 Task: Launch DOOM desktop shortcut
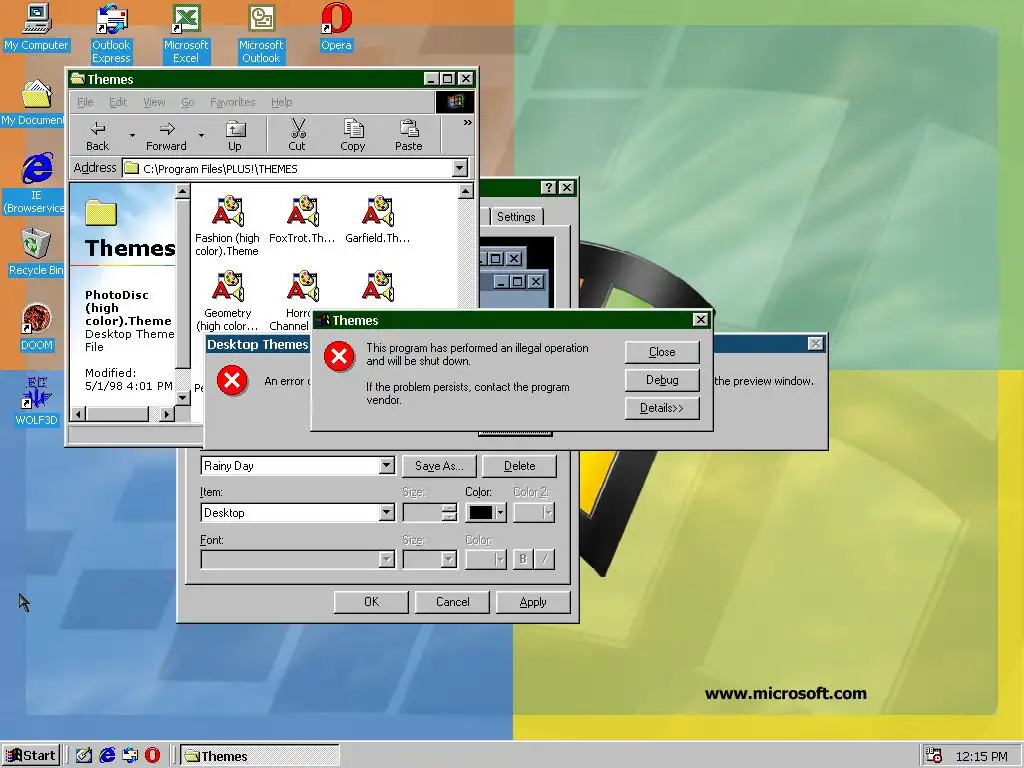[37, 327]
